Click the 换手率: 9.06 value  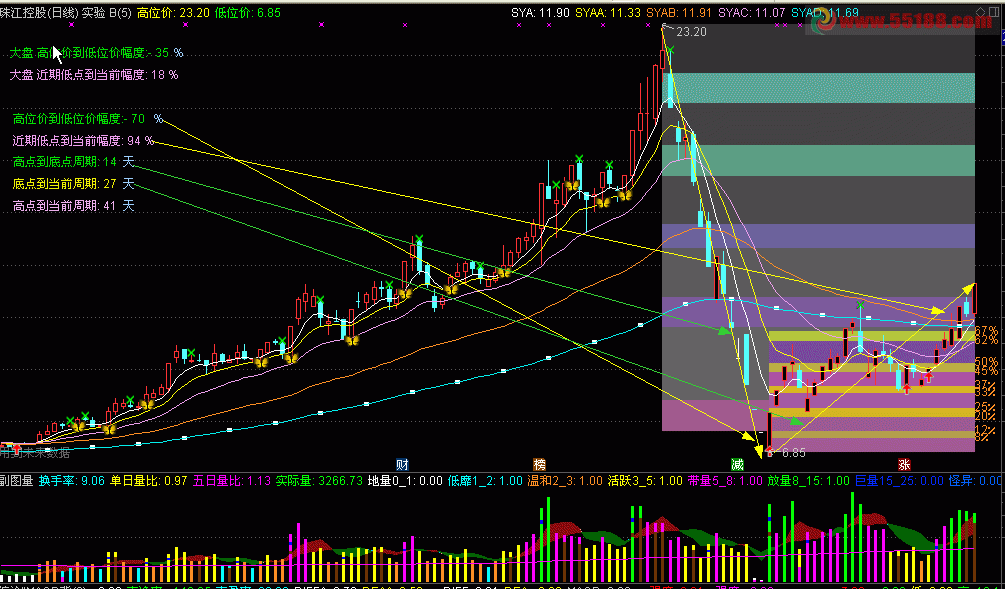pyautogui.click(x=72, y=481)
